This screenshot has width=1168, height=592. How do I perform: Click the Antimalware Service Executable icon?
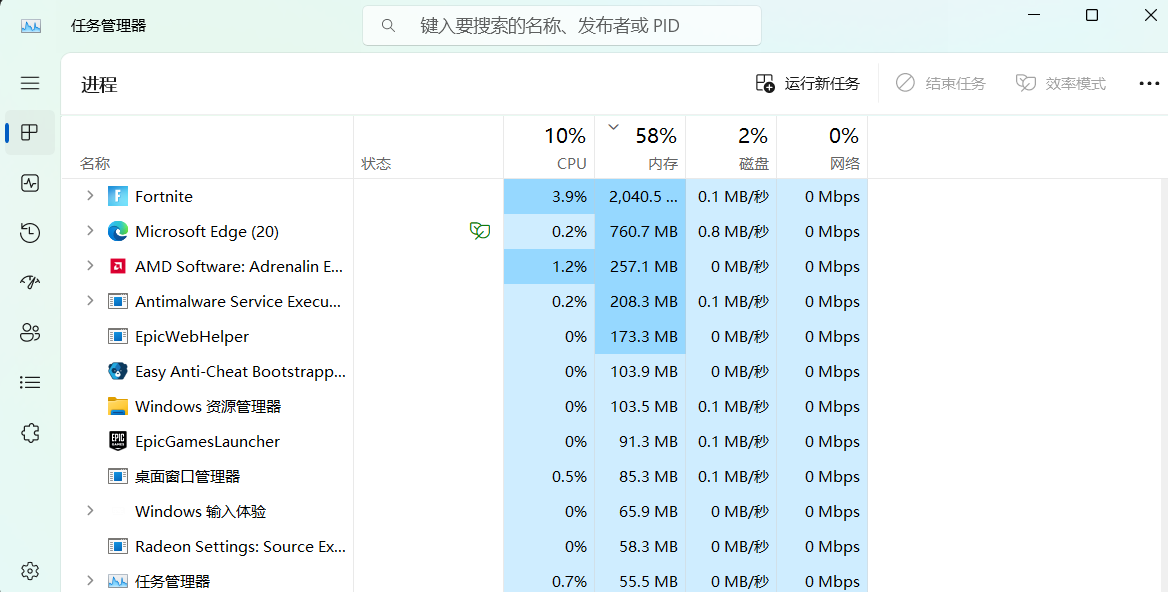tap(118, 302)
